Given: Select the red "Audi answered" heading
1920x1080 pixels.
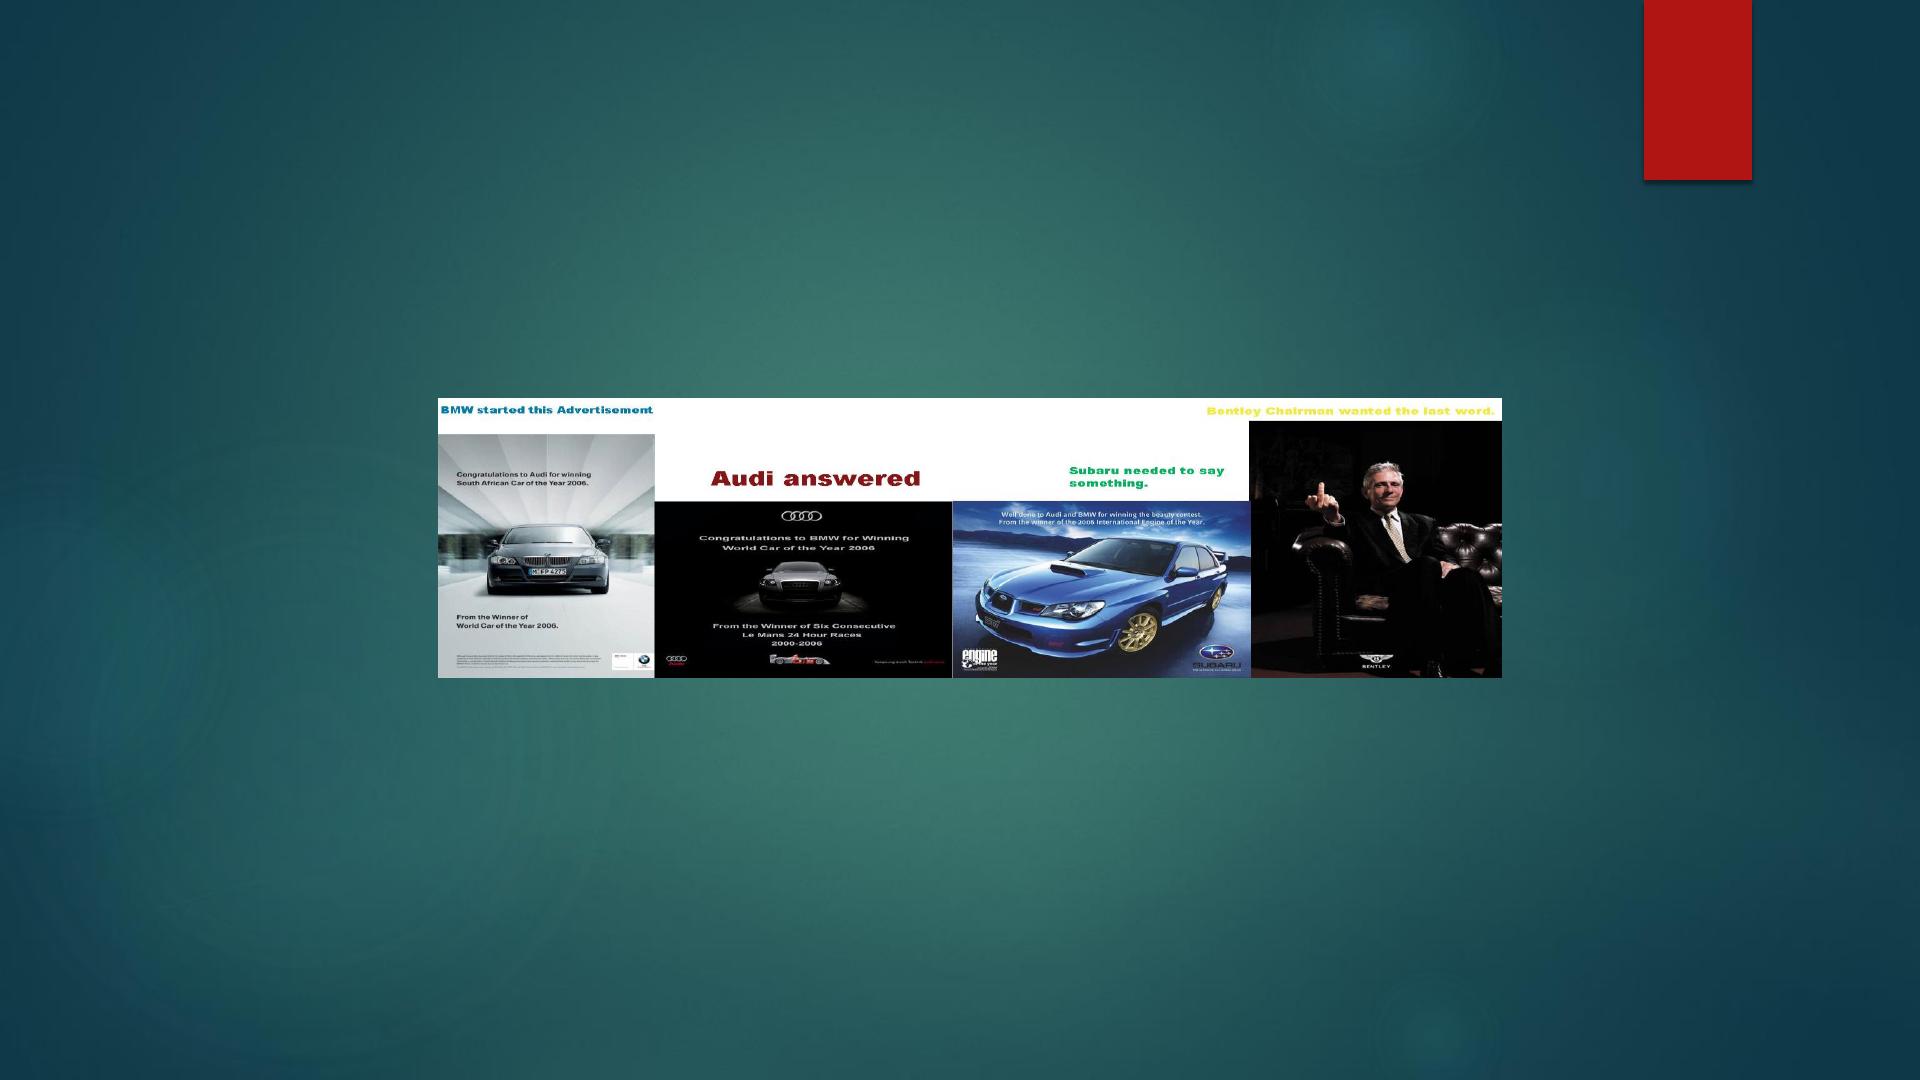Looking at the screenshot, I should (815, 479).
